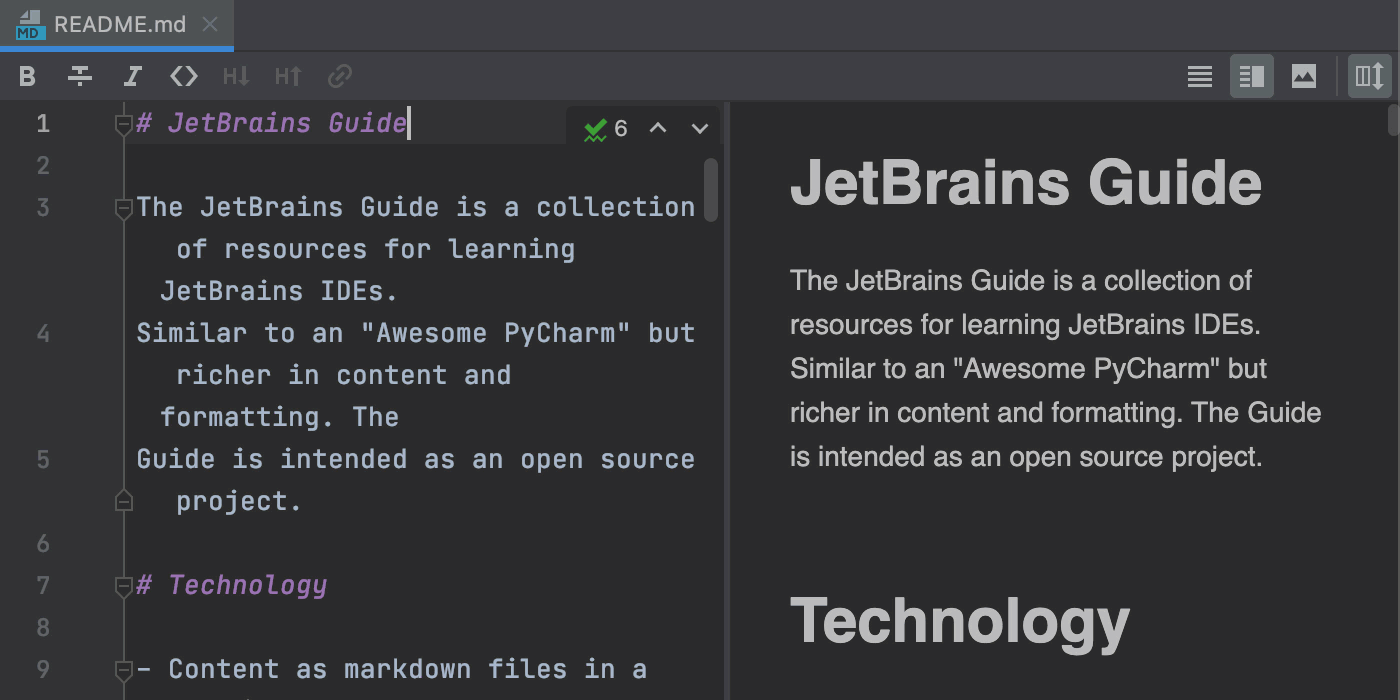
Task: Apply strikethrough formatting
Action: click(x=80, y=76)
